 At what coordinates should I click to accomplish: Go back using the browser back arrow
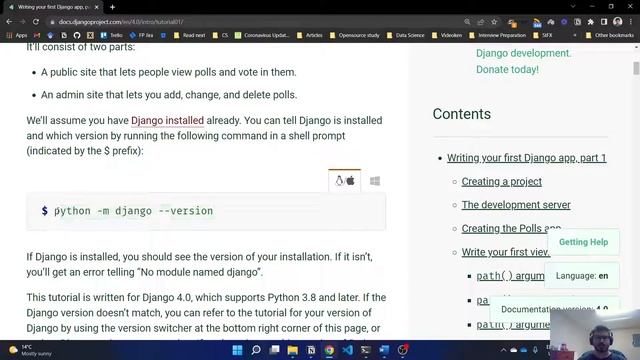[9, 22]
